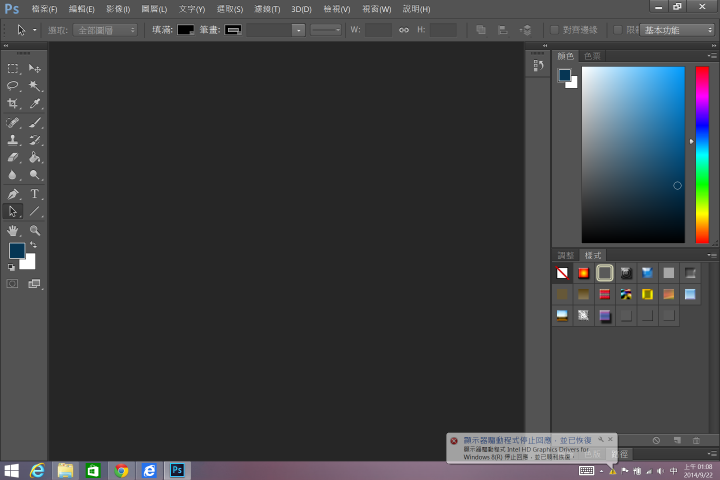The height and width of the screenshot is (480, 720).
Task: Select the Brush tool
Action: (x=34, y=123)
